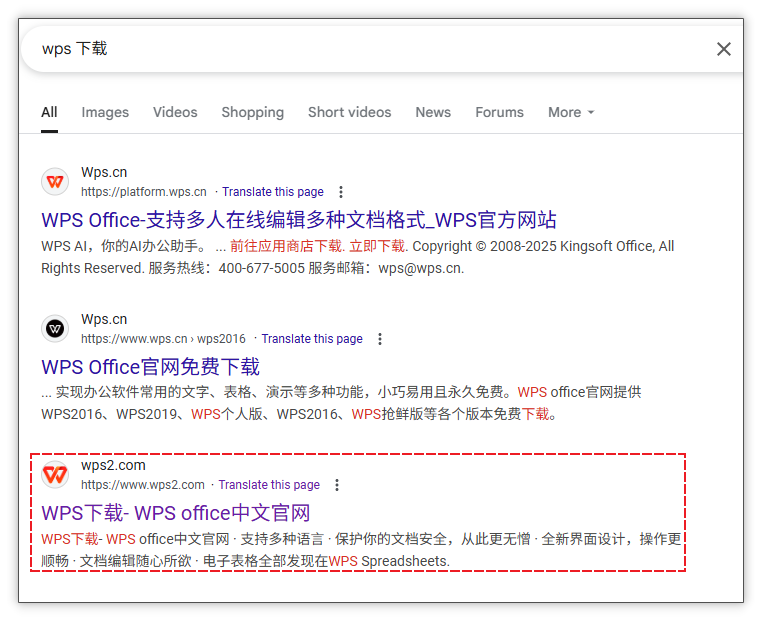Translate the platform.wps.cn result page
The height and width of the screenshot is (621, 762).
click(273, 192)
